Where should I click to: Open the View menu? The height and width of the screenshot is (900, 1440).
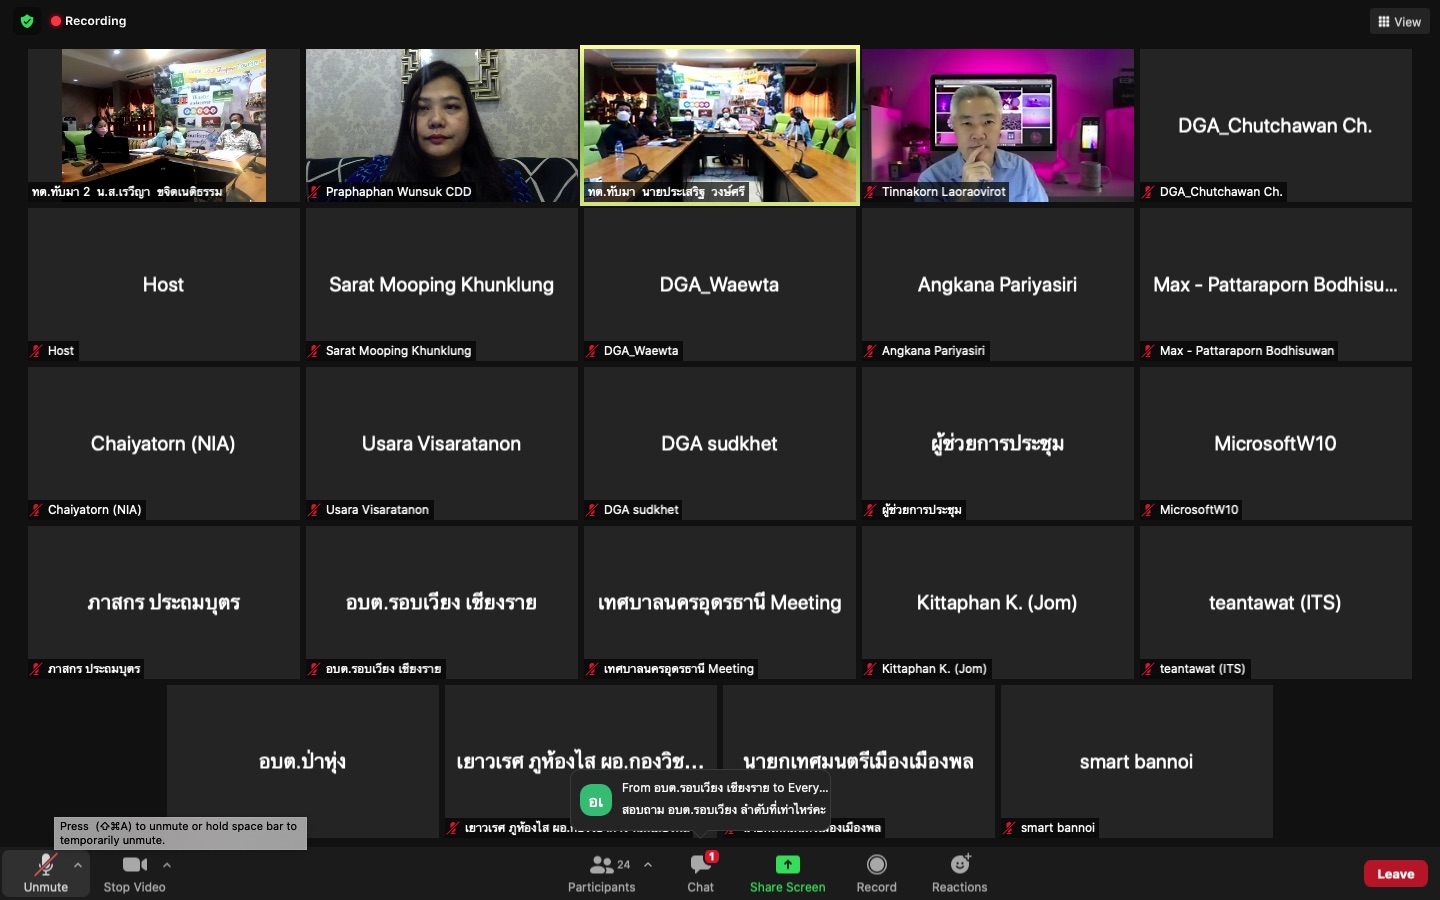tap(1399, 20)
